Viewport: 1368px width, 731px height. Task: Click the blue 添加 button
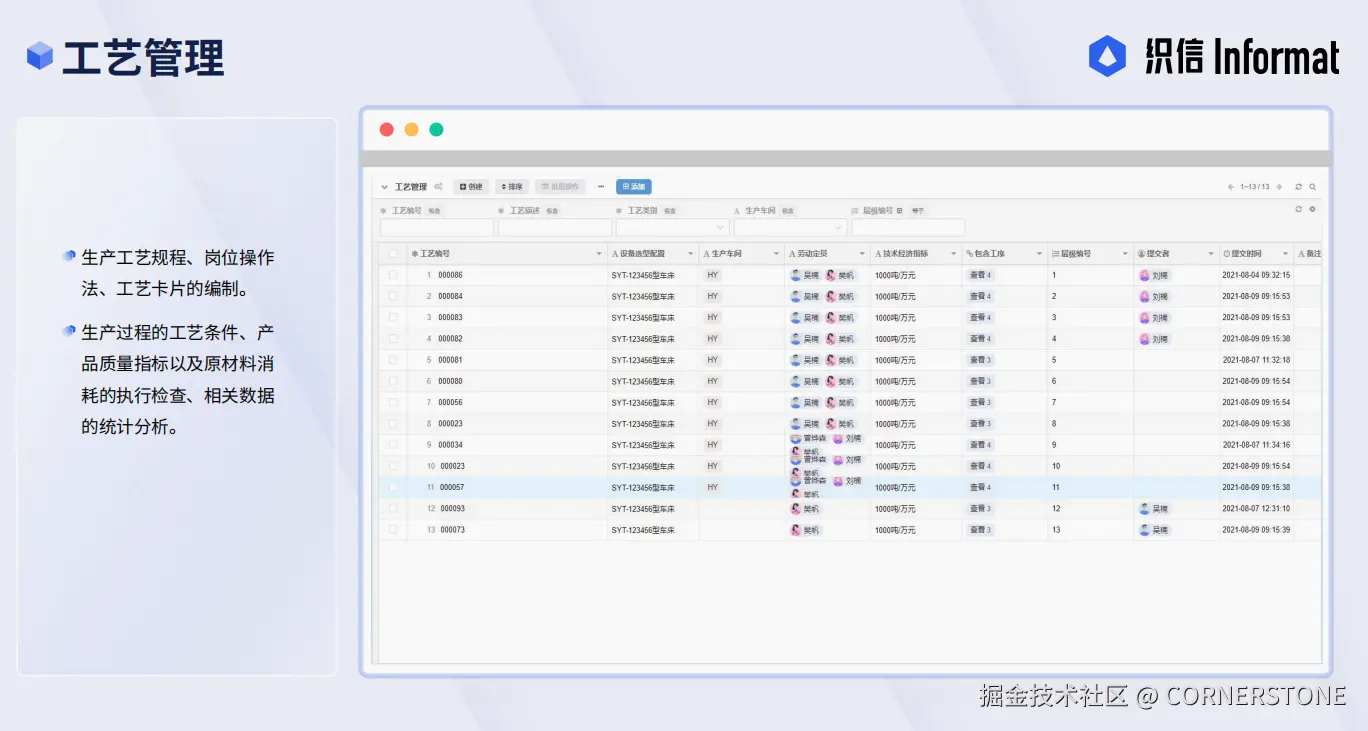tap(634, 187)
